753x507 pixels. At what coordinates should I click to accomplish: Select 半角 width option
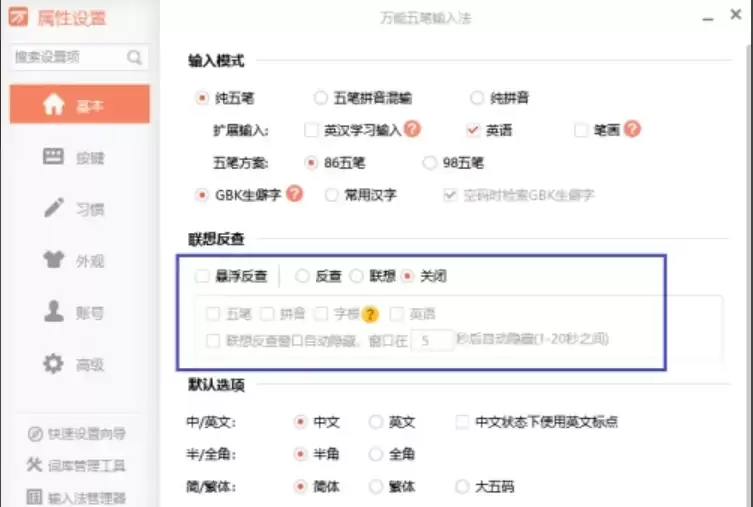click(x=300, y=454)
